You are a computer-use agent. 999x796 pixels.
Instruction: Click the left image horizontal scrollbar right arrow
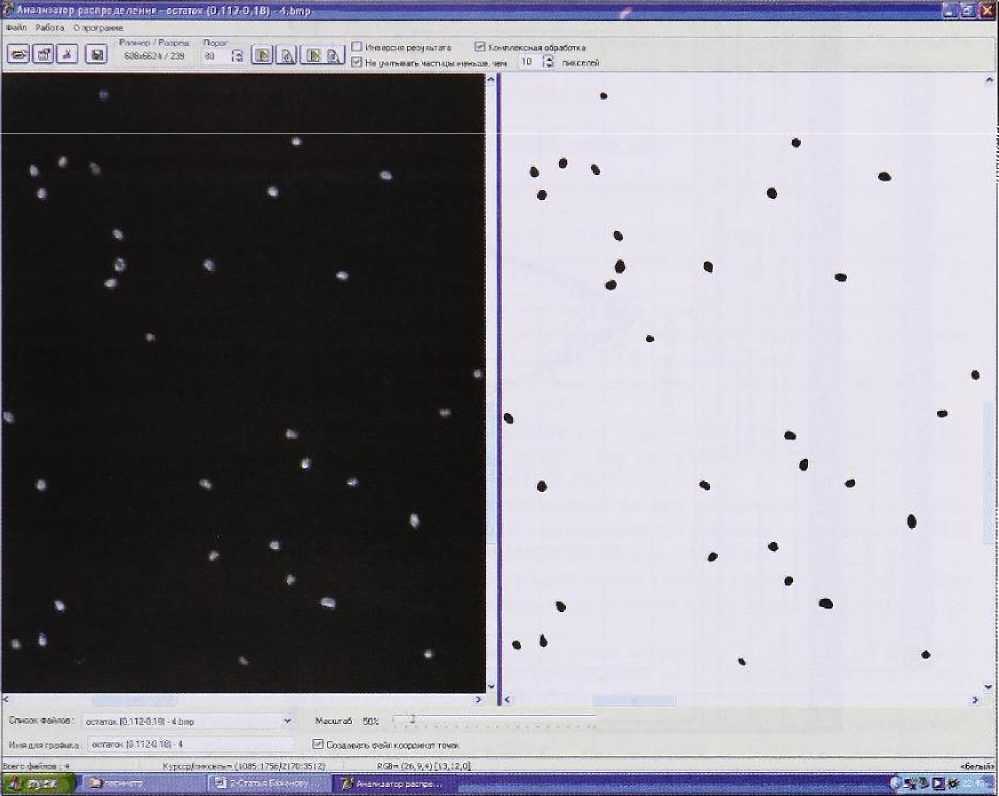point(478,699)
